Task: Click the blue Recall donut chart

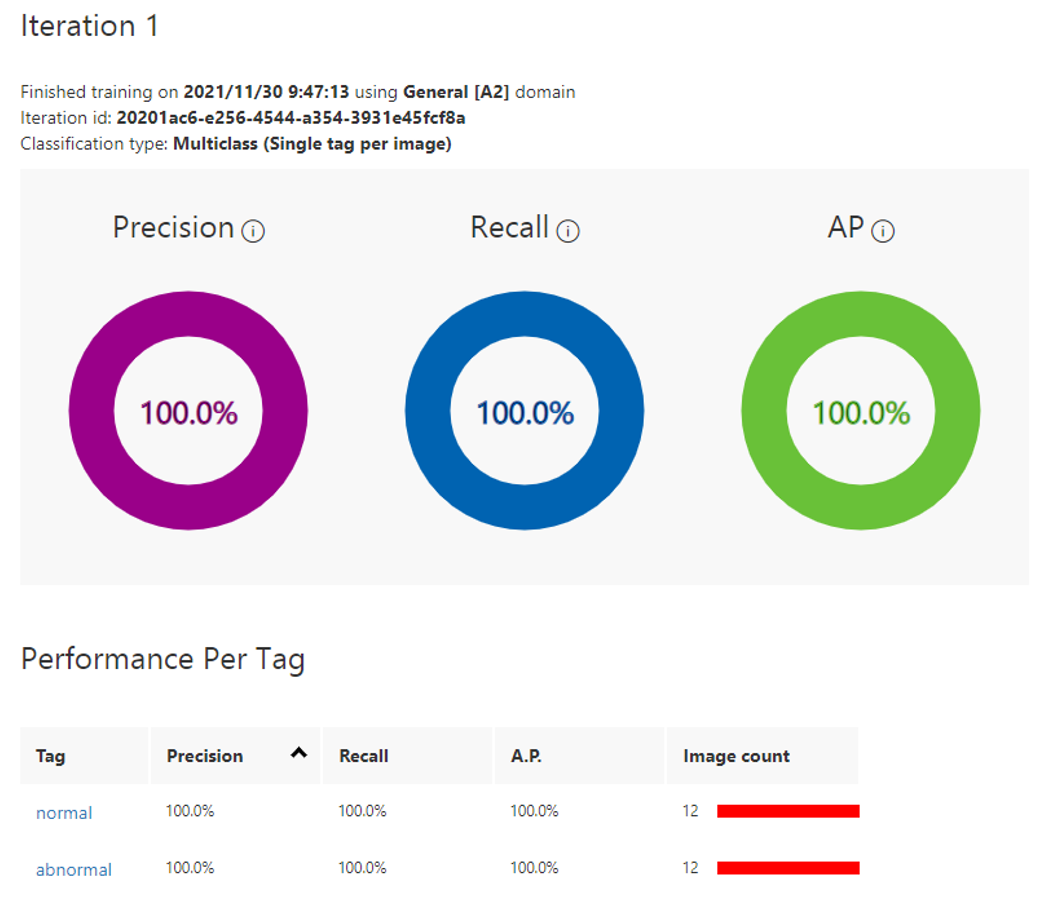Action: (x=525, y=410)
